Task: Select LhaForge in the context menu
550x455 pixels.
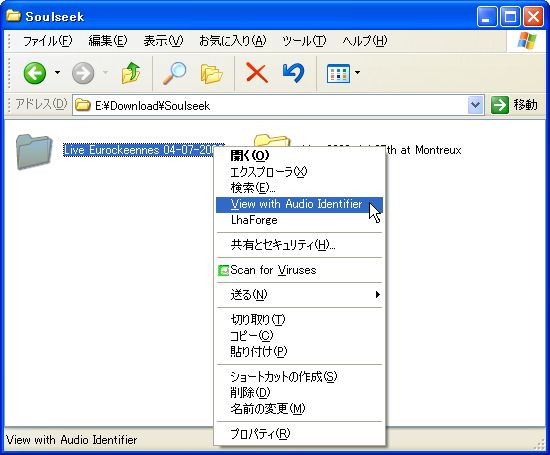Action: point(300,220)
